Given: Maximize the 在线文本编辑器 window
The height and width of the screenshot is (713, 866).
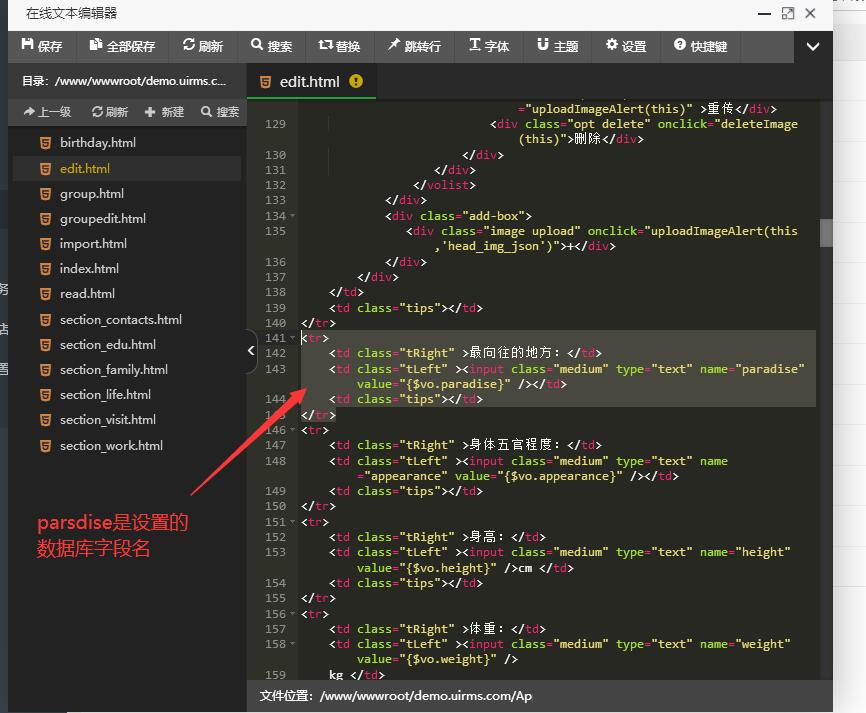Looking at the screenshot, I should click(x=788, y=13).
